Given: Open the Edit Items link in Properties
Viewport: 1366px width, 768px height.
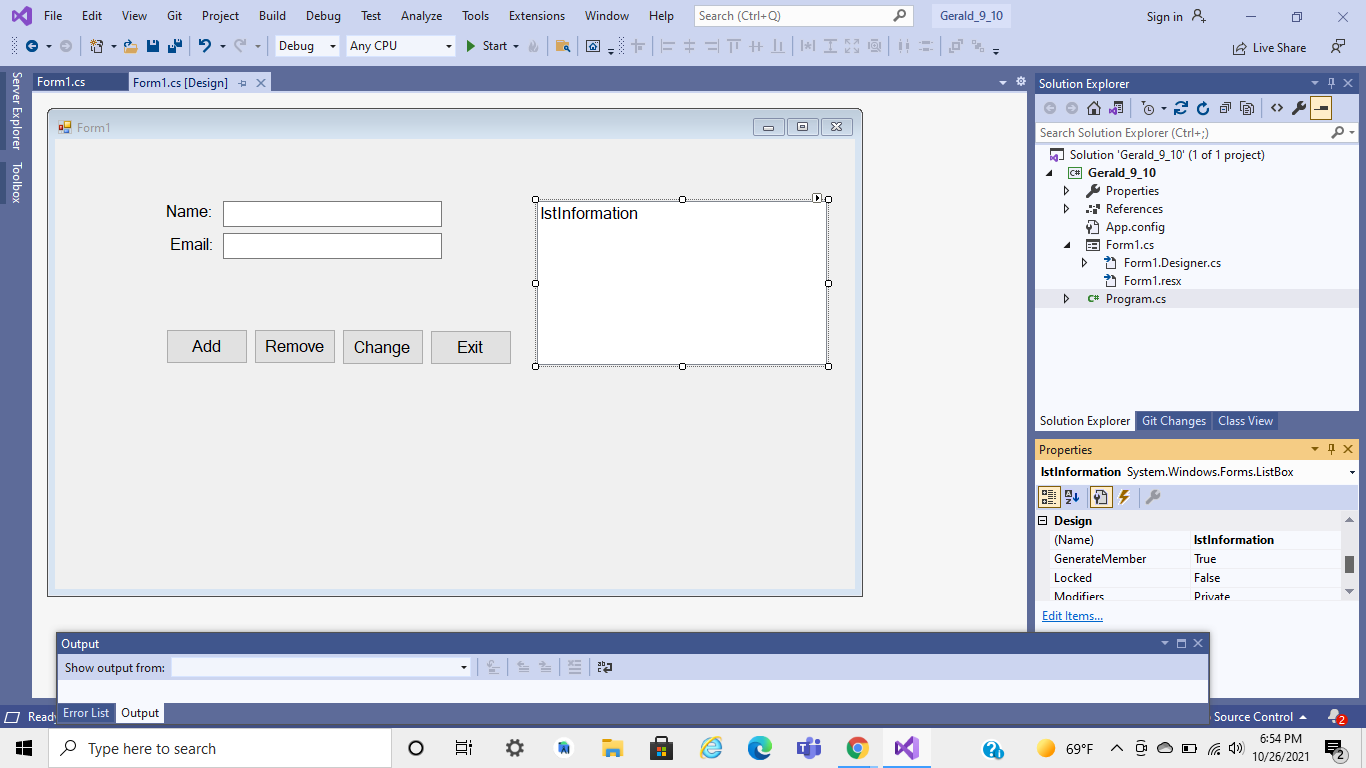Looking at the screenshot, I should (1071, 615).
